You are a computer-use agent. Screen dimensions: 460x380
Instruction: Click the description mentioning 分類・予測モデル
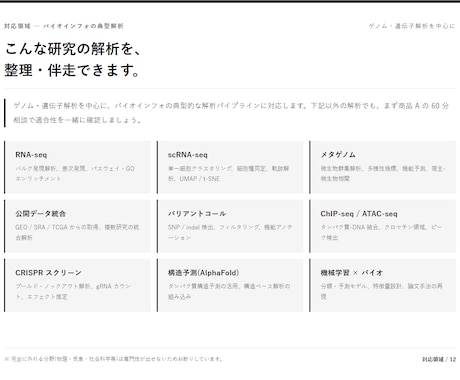381,291
